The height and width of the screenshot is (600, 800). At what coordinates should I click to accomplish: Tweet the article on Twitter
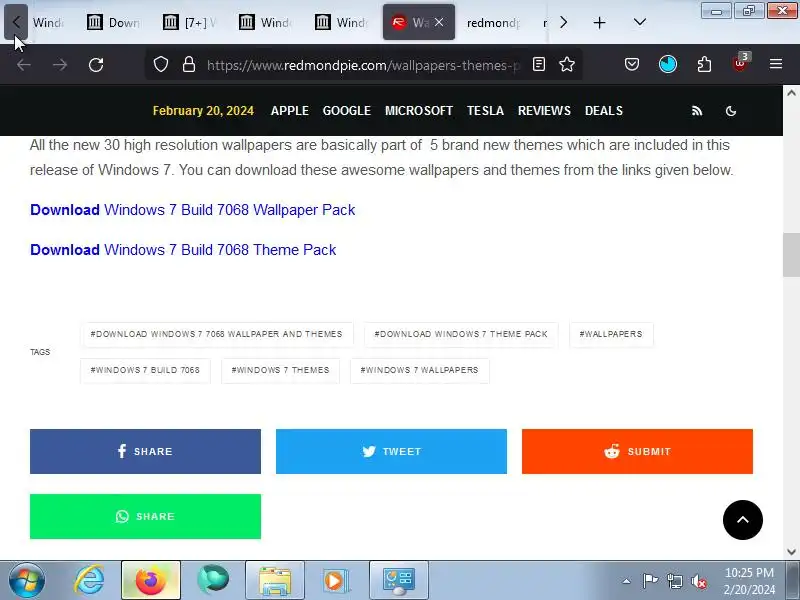(391, 452)
